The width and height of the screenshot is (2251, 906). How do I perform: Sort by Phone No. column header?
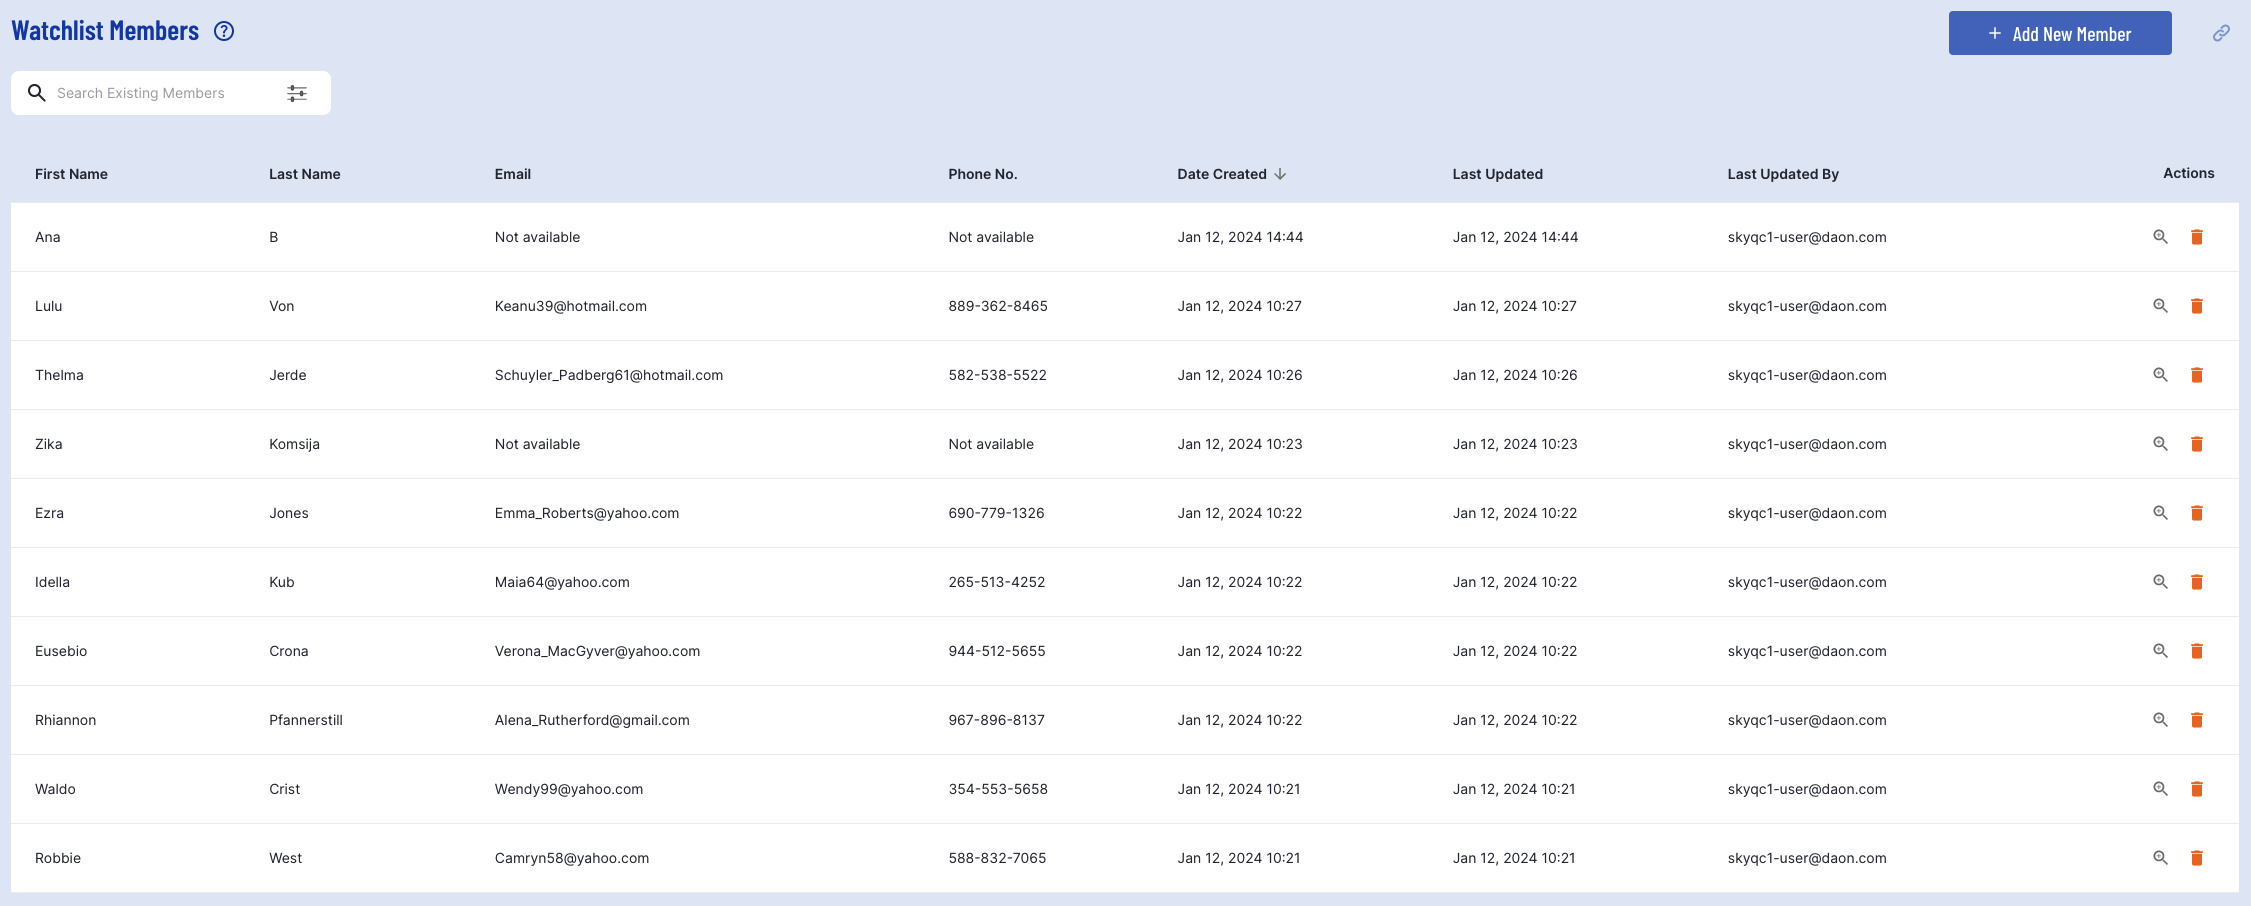pyautogui.click(x=983, y=174)
